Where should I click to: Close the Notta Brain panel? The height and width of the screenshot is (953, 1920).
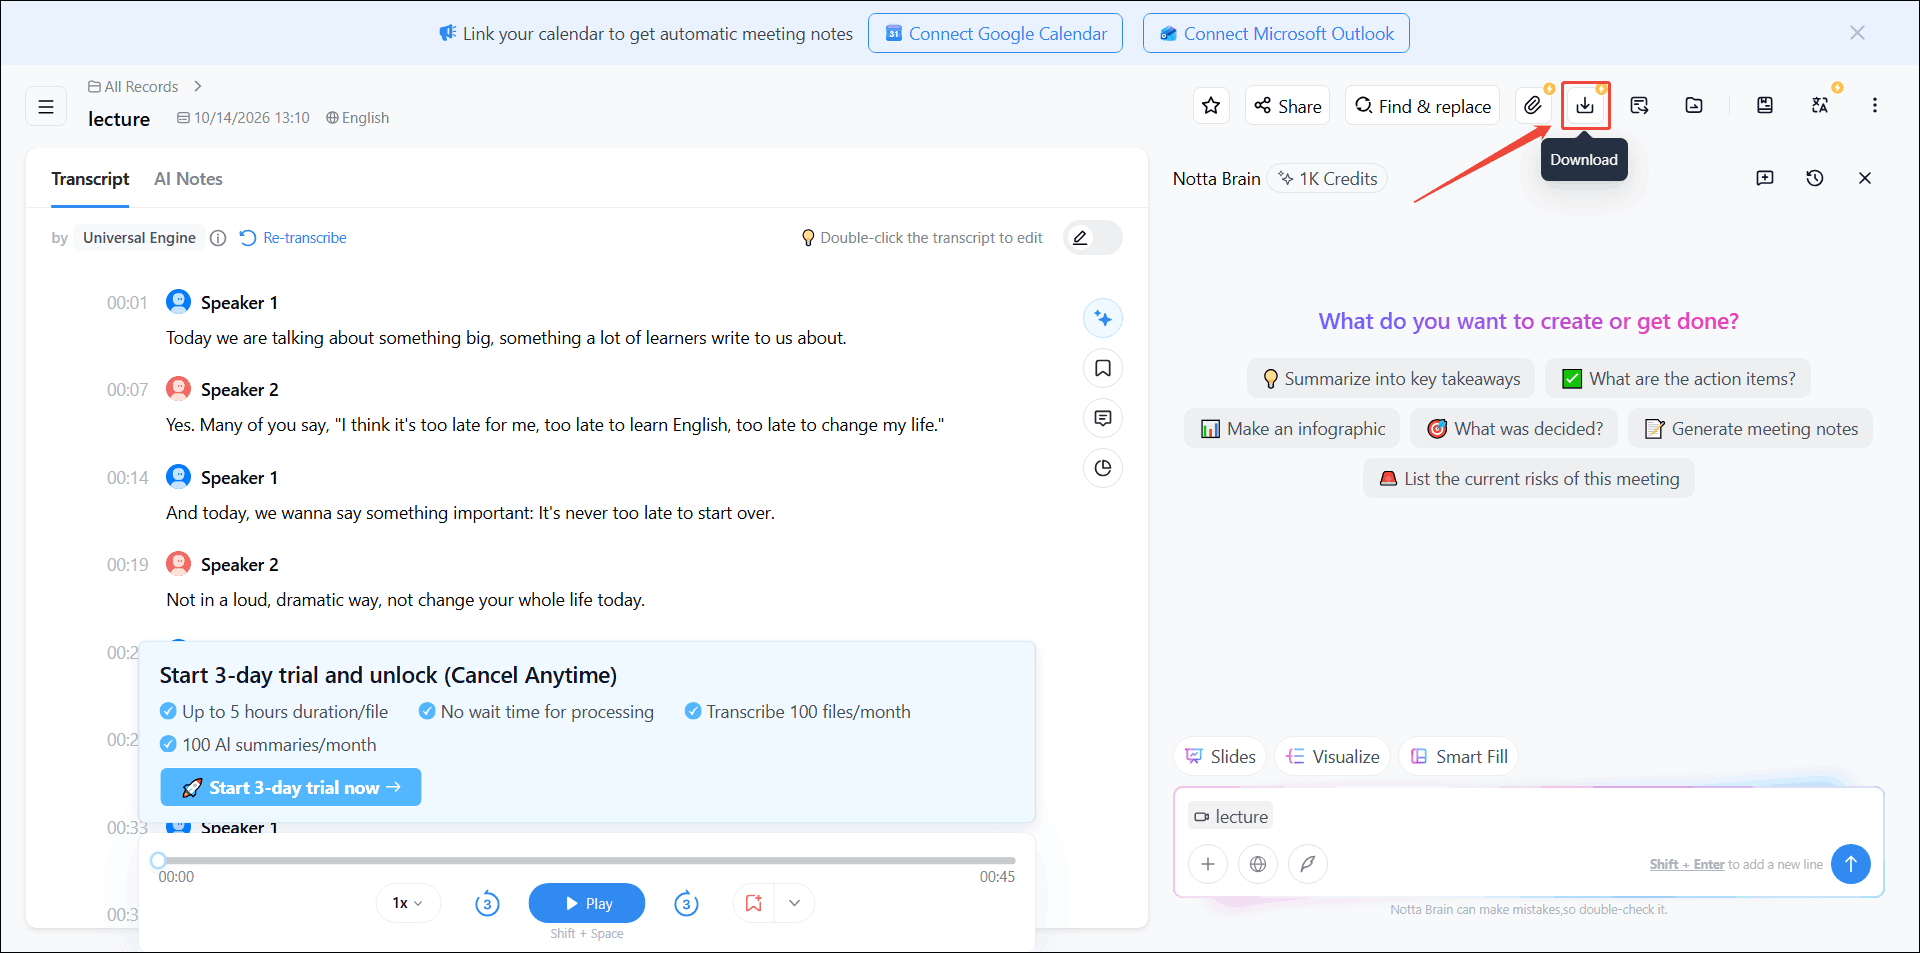point(1865,178)
